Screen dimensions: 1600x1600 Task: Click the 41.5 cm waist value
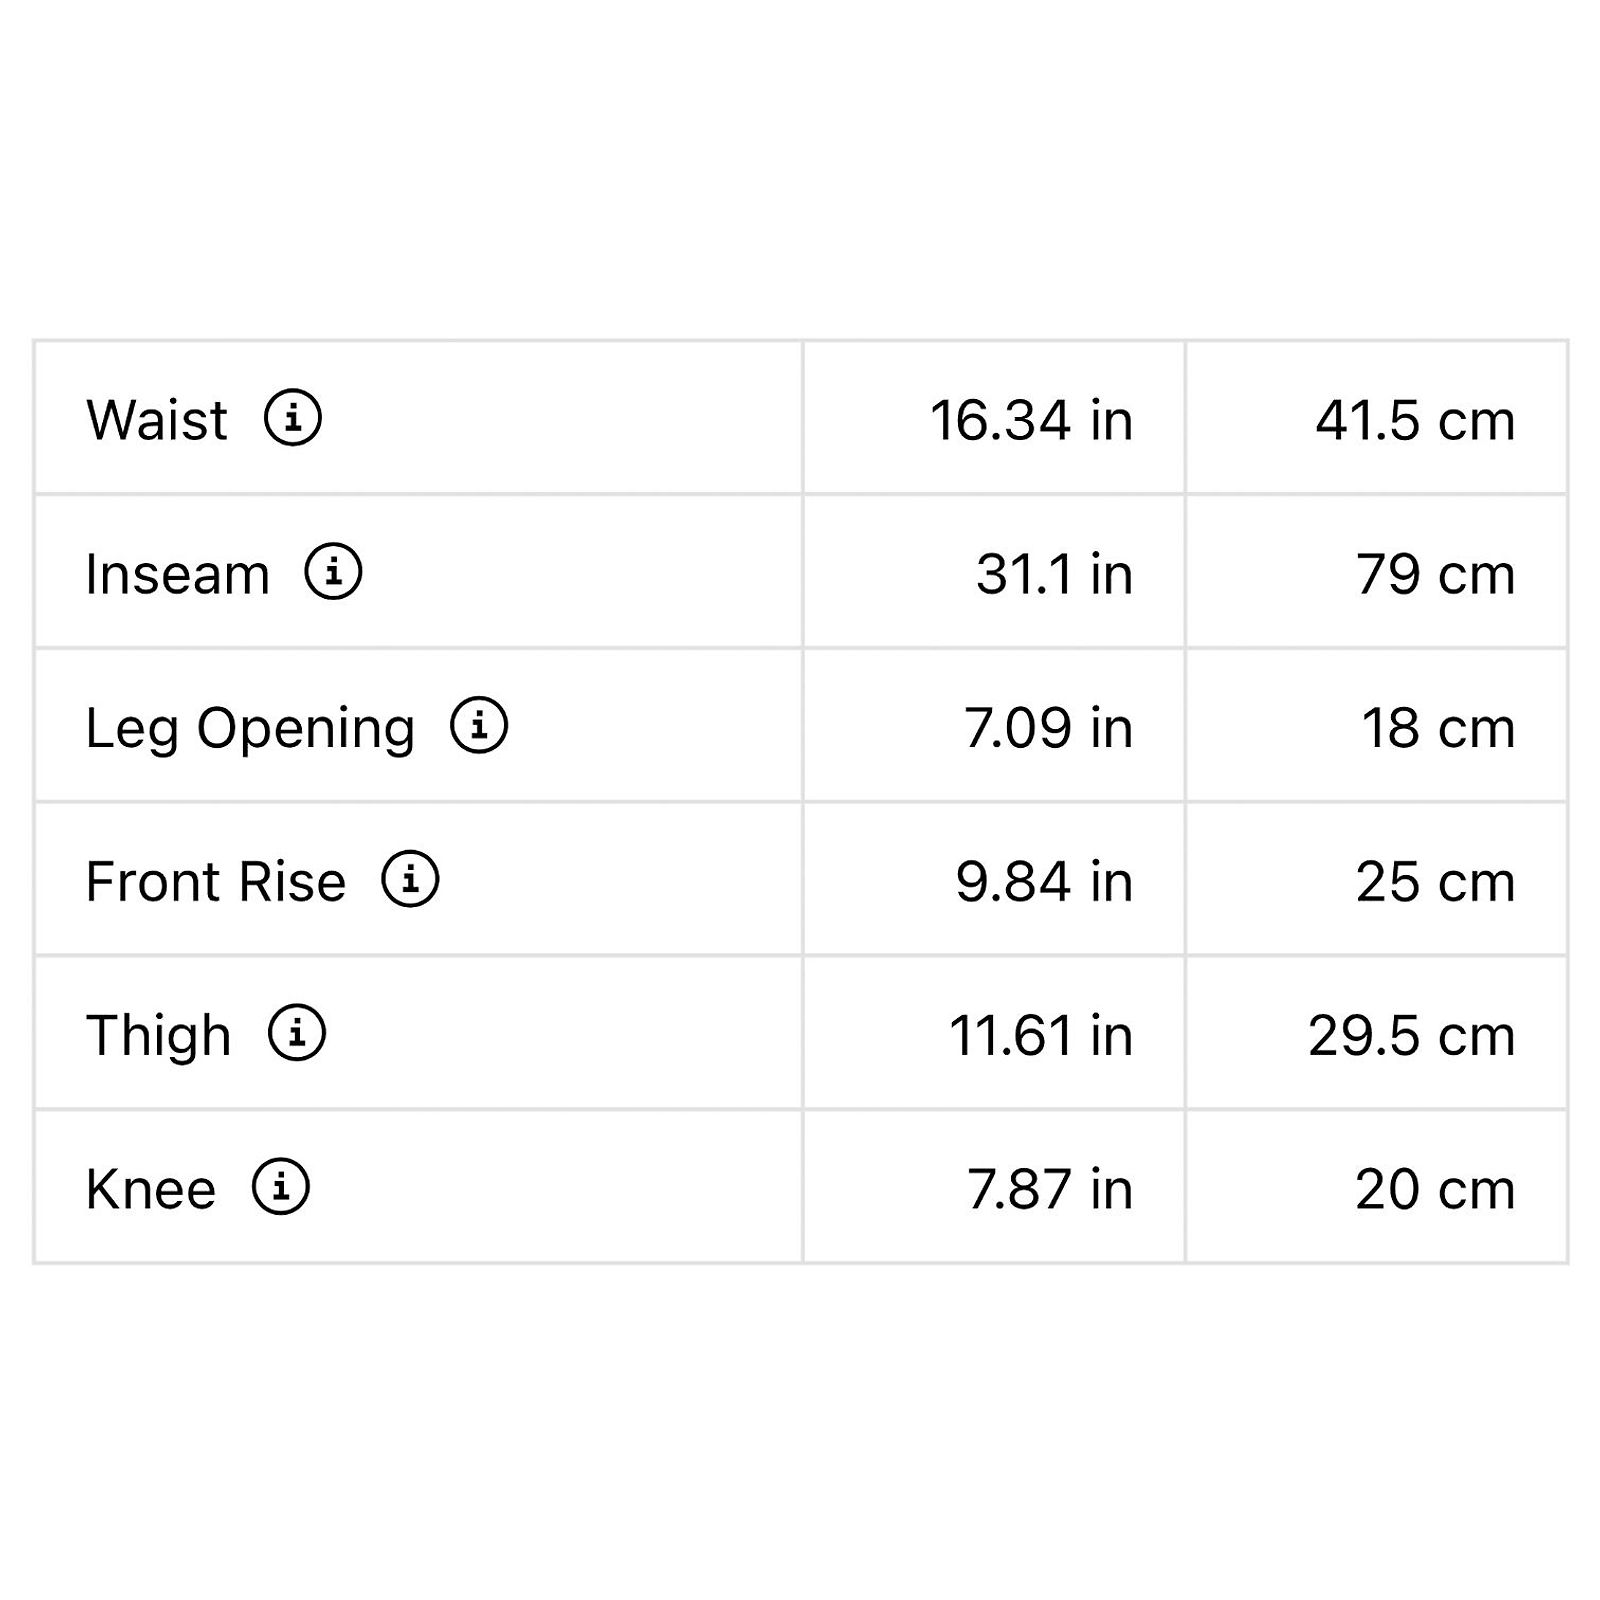pos(1416,420)
